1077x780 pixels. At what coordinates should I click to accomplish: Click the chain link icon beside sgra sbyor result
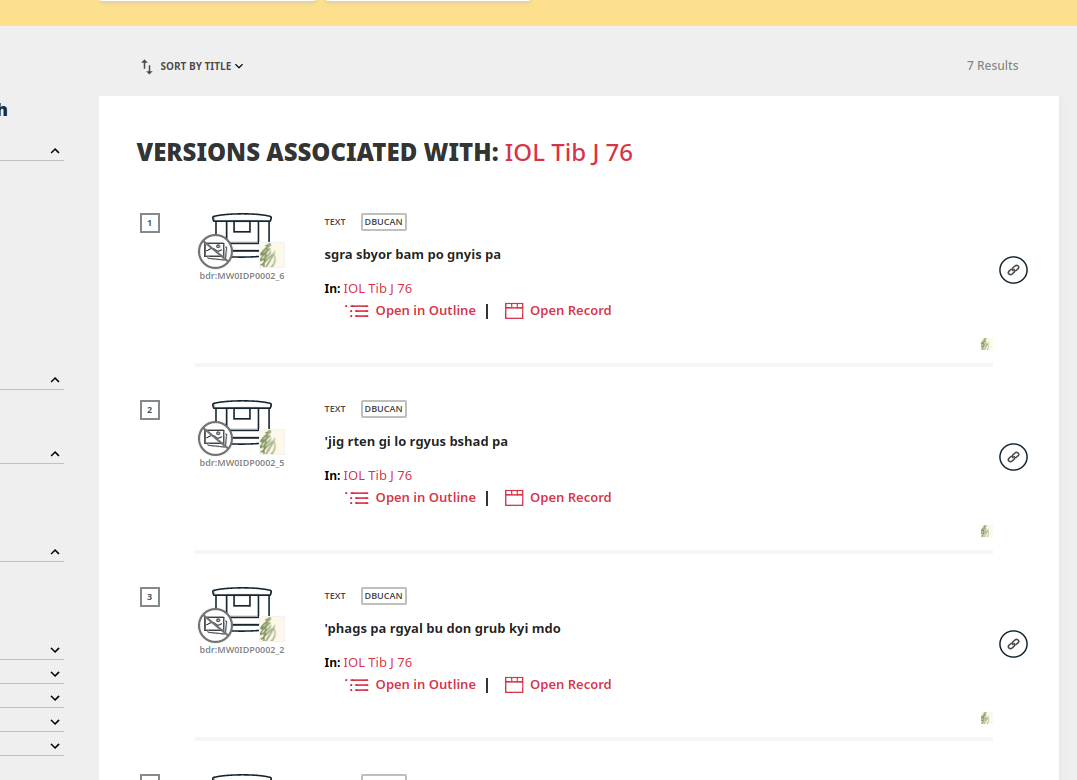click(x=1013, y=270)
